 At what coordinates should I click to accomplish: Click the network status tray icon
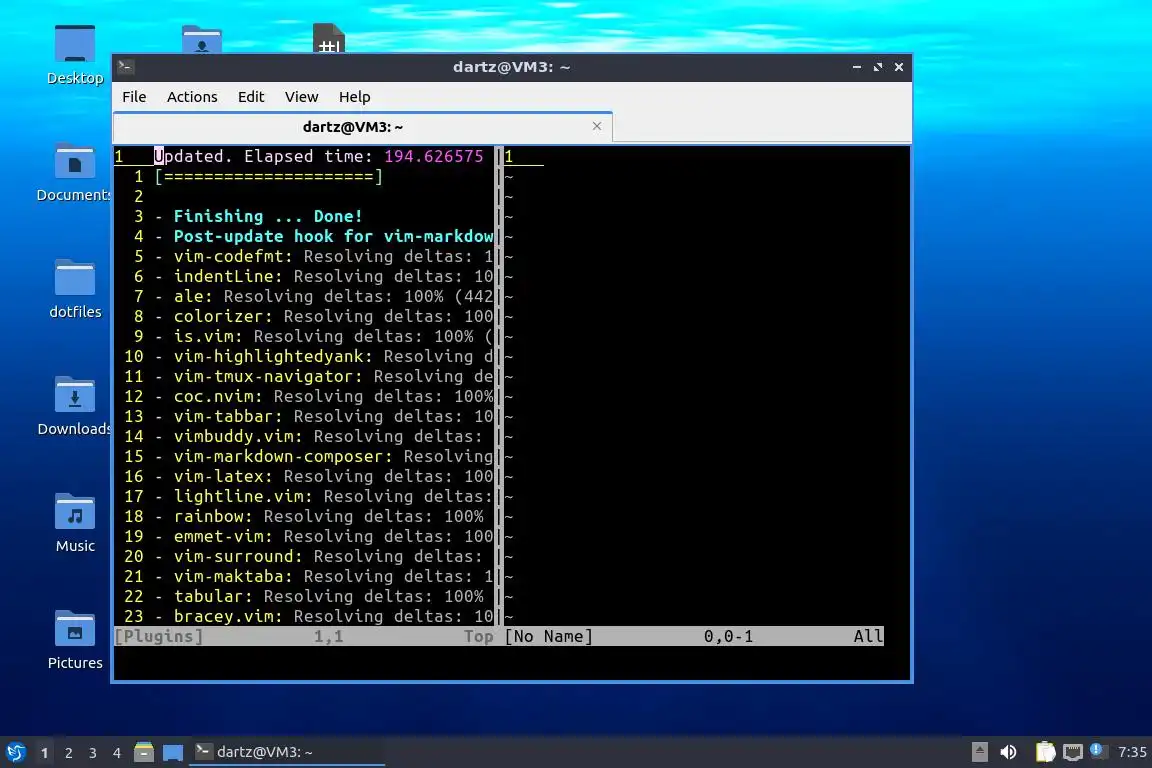pyautogui.click(x=1073, y=752)
